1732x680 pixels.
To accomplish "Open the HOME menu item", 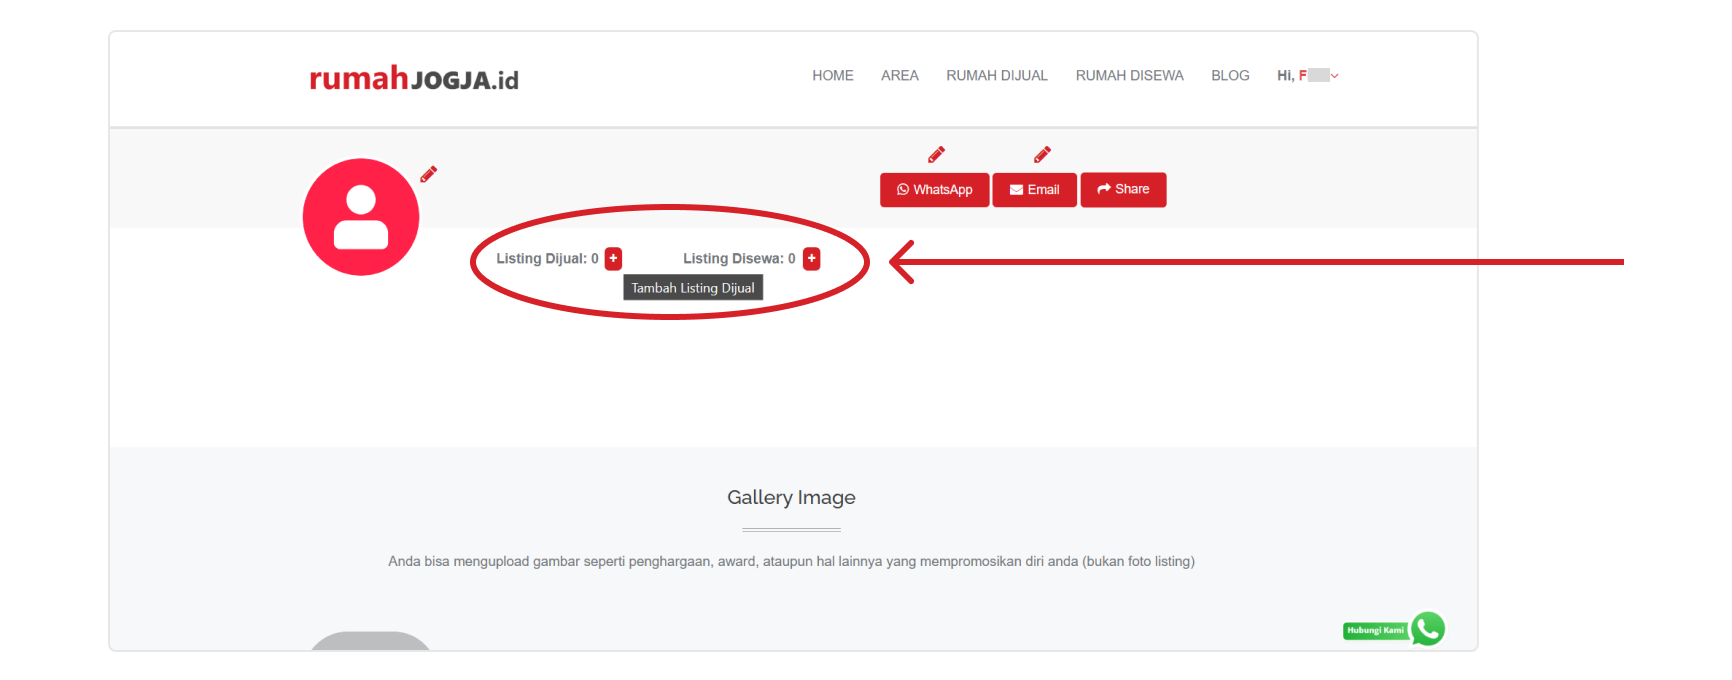I will coord(832,76).
